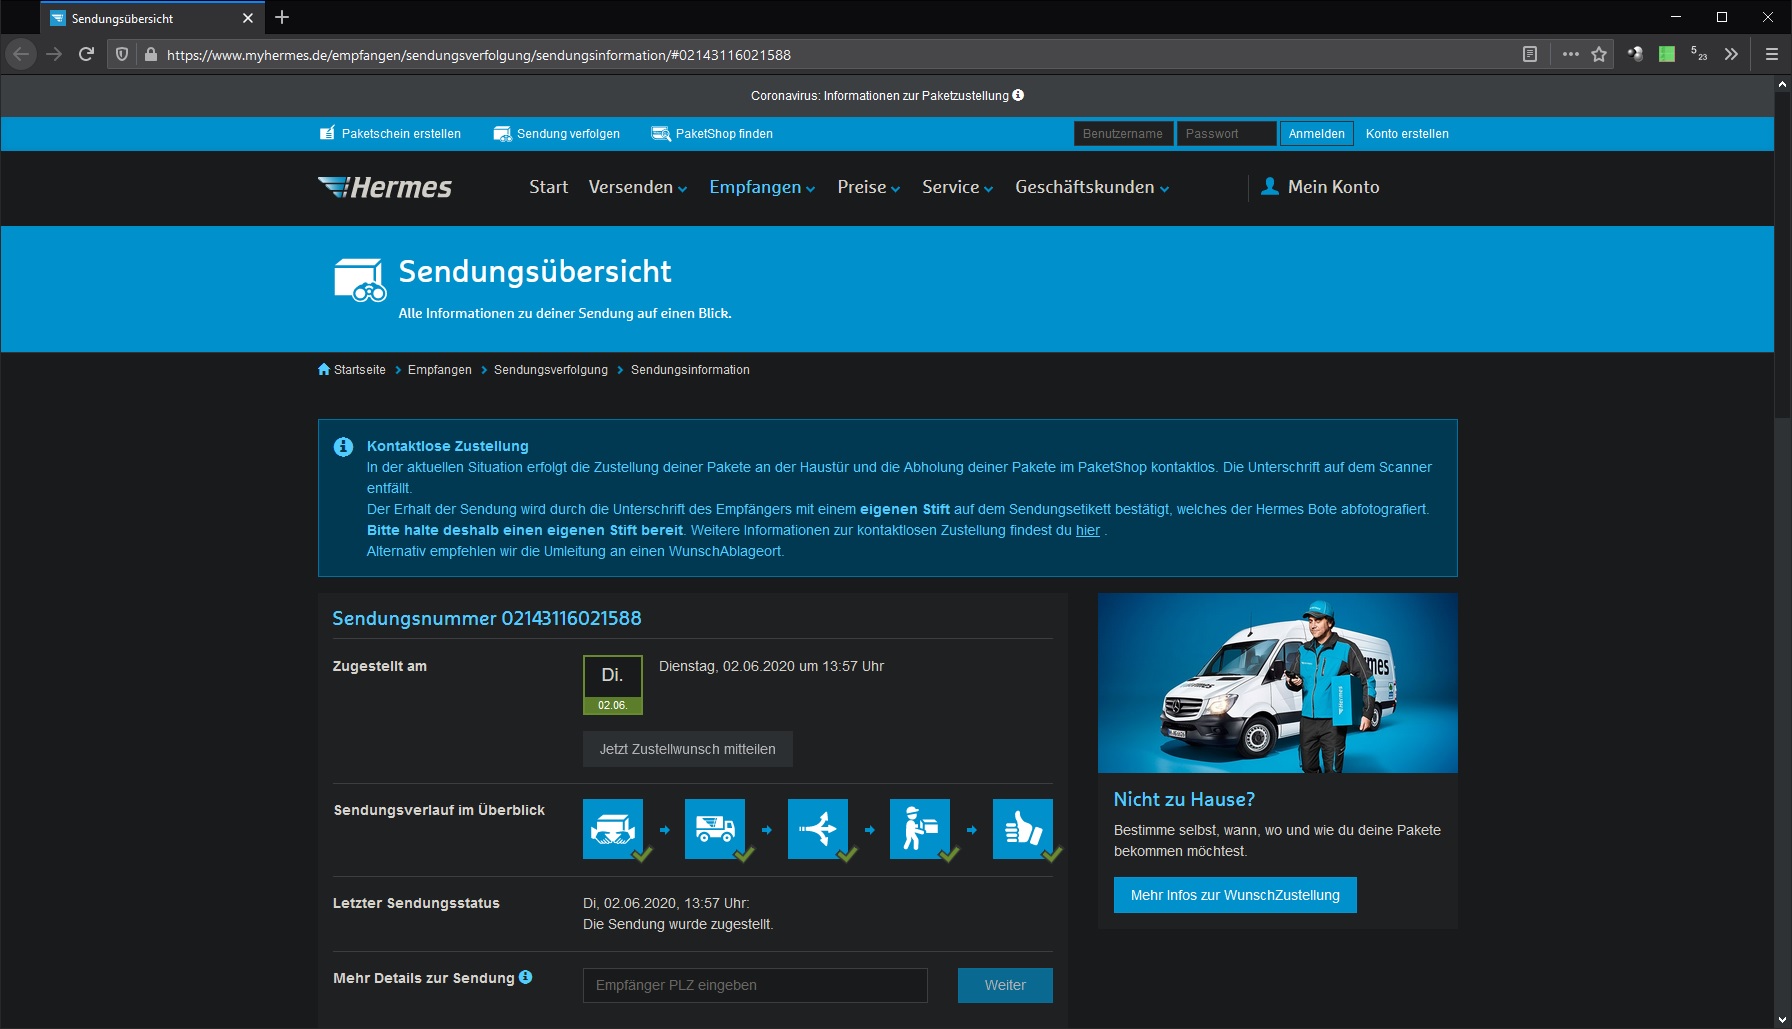Expand the Geschäftskunden dropdown menu
Viewport: 1792px width, 1029px height.
(1092, 187)
